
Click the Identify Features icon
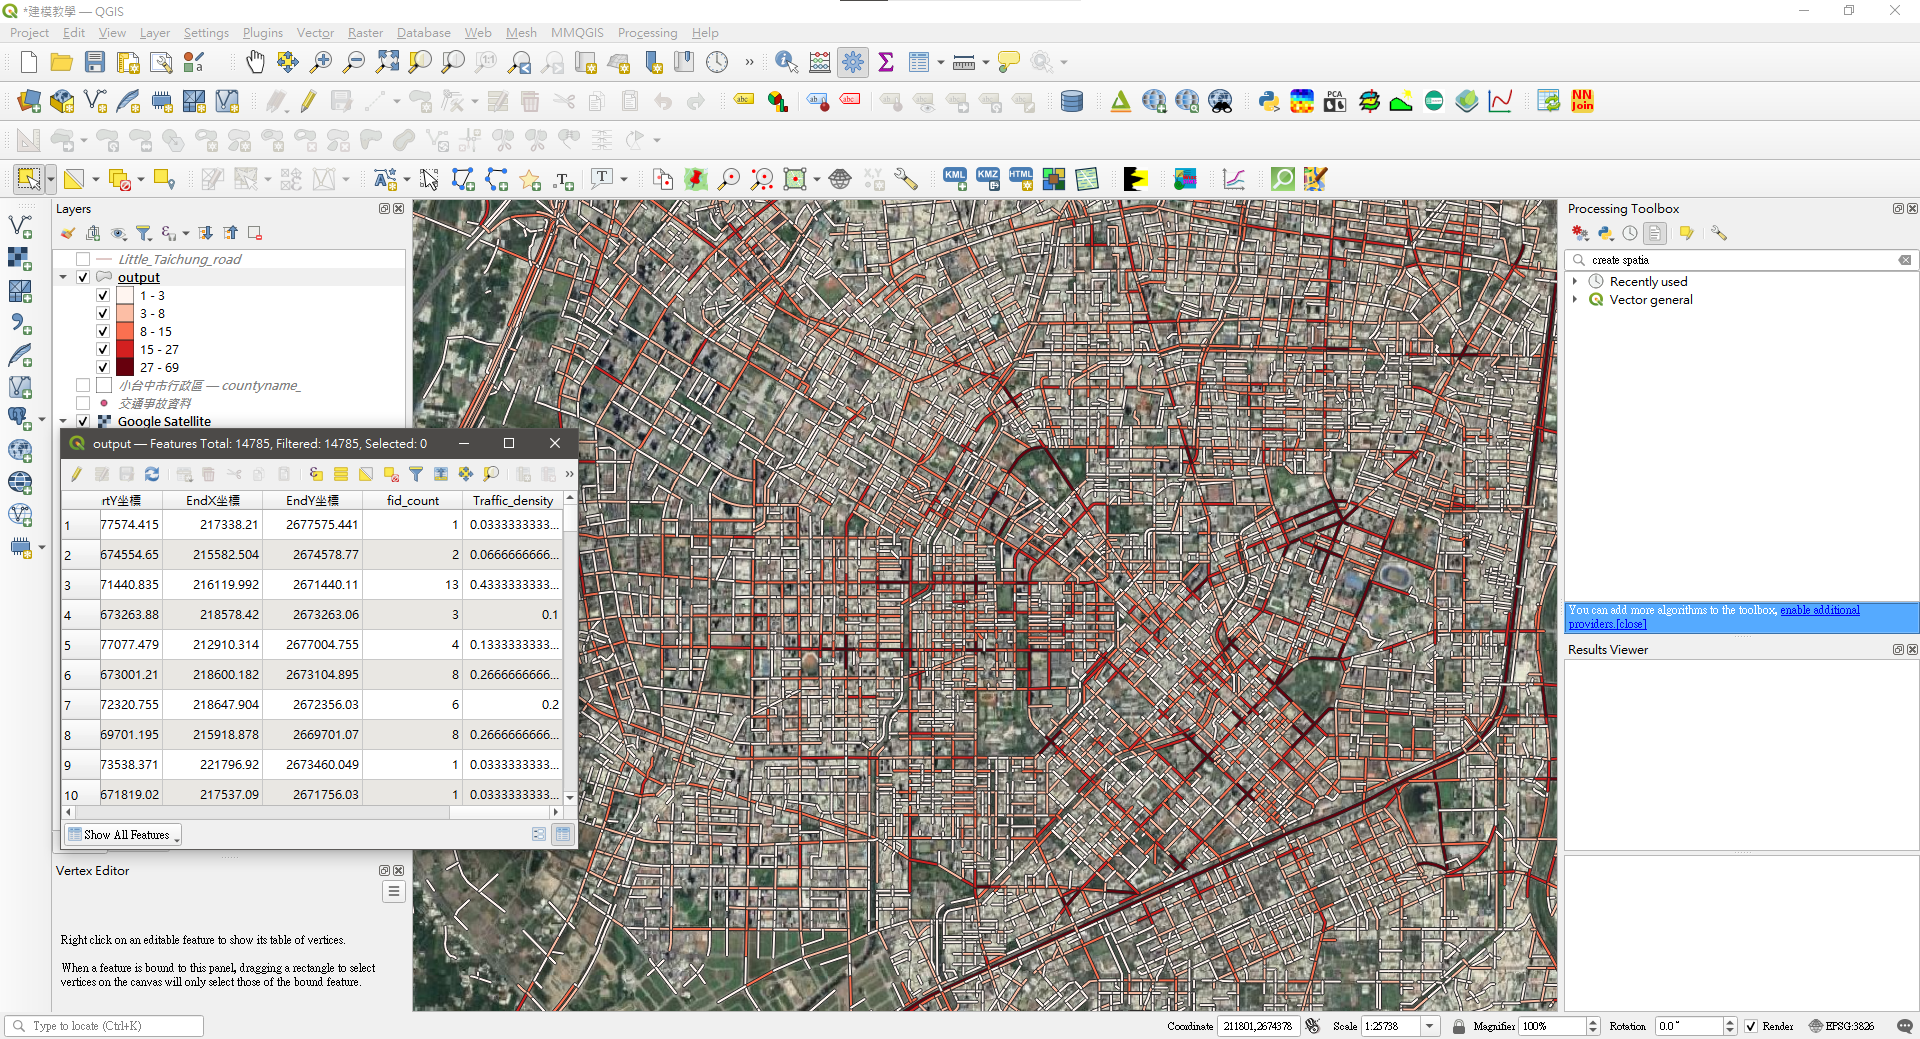coord(787,62)
